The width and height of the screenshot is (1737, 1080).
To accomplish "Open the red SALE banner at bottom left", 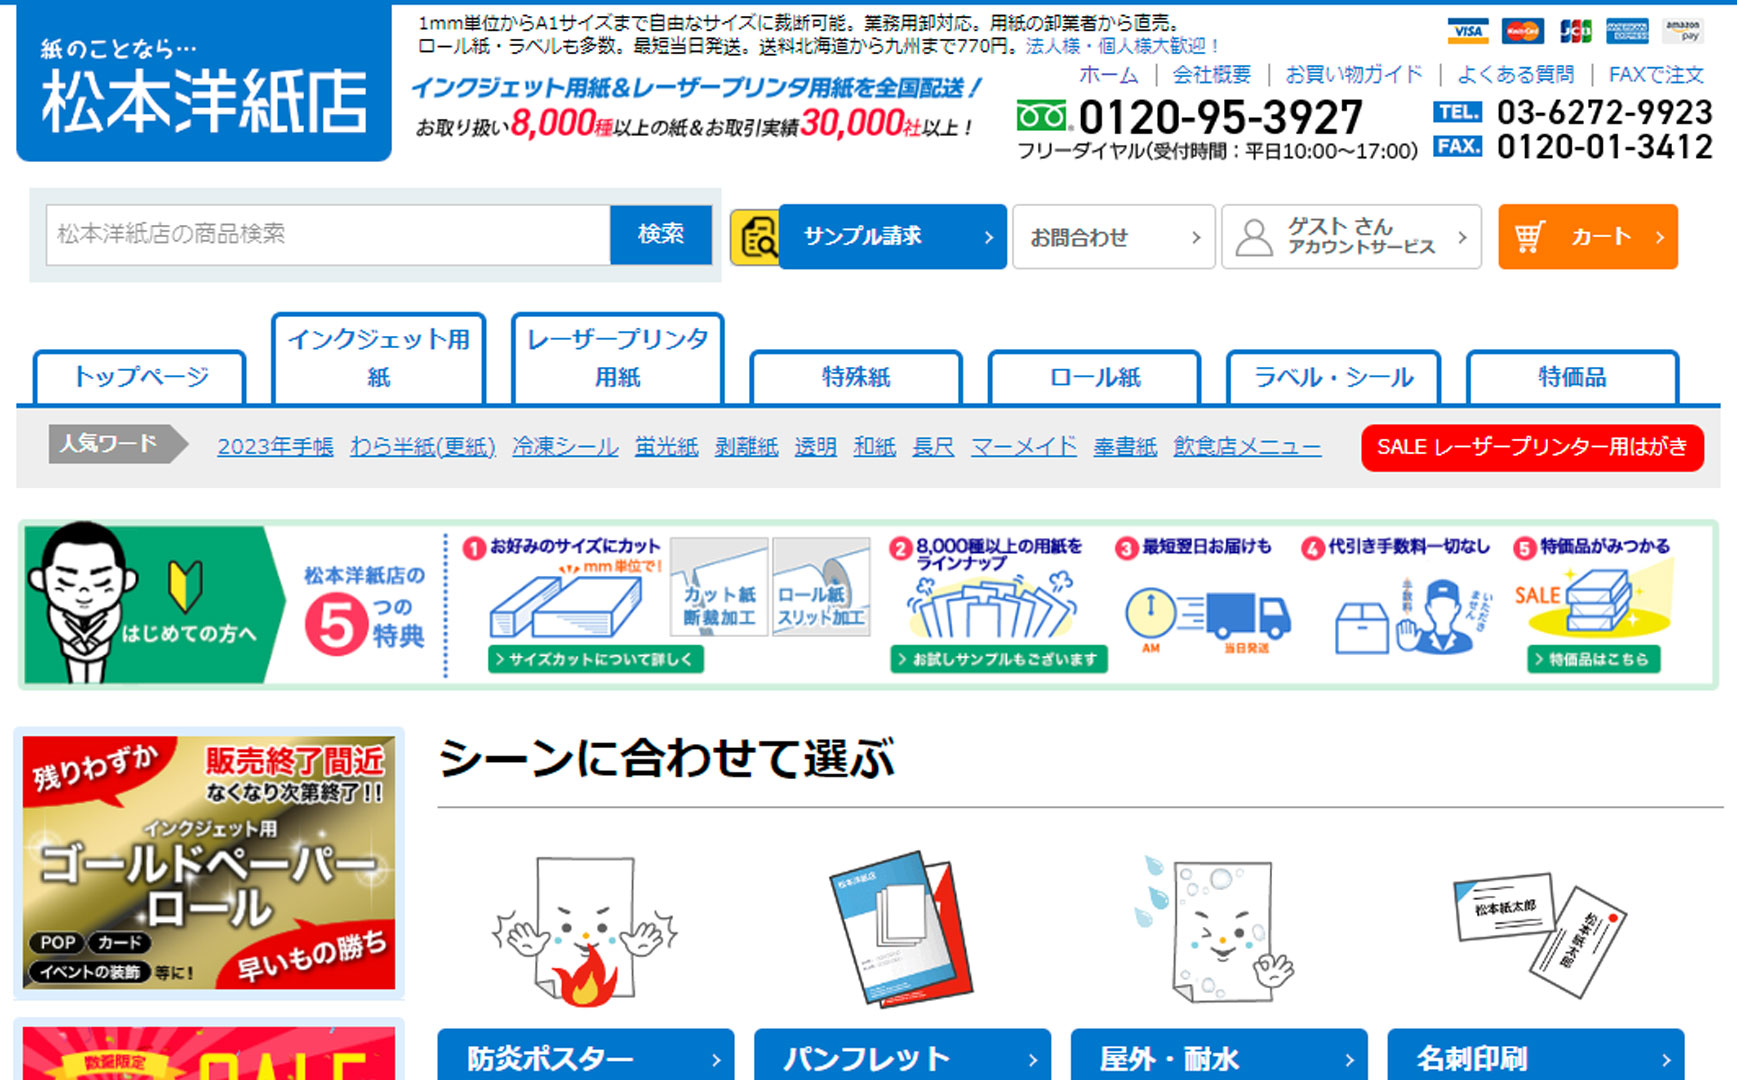I will click(x=209, y=1053).
